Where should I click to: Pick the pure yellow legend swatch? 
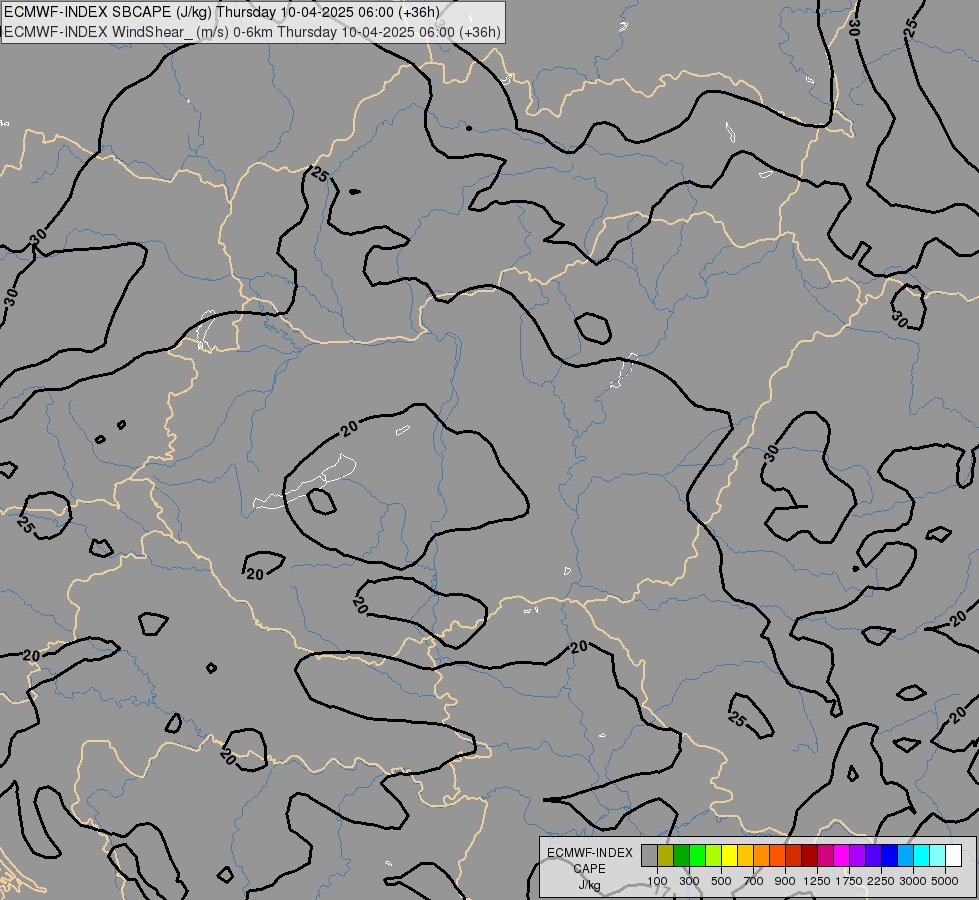tap(729, 856)
